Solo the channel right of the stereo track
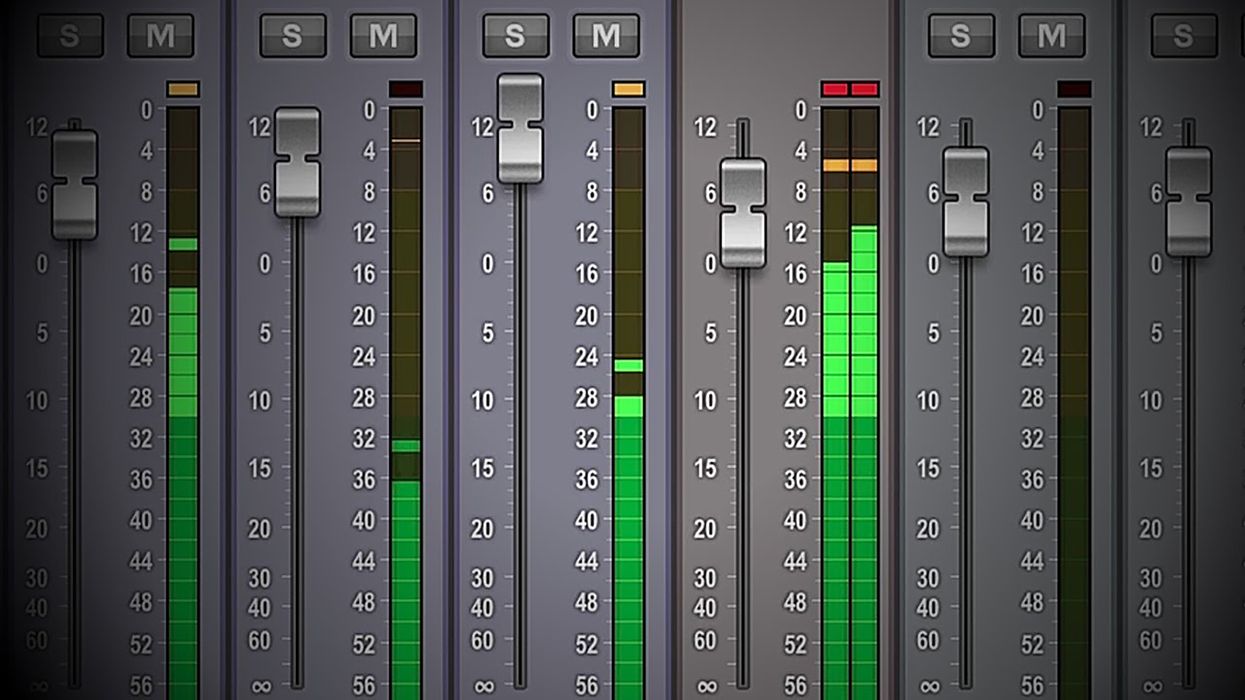Viewport: 1245px width, 700px height. coord(960,33)
